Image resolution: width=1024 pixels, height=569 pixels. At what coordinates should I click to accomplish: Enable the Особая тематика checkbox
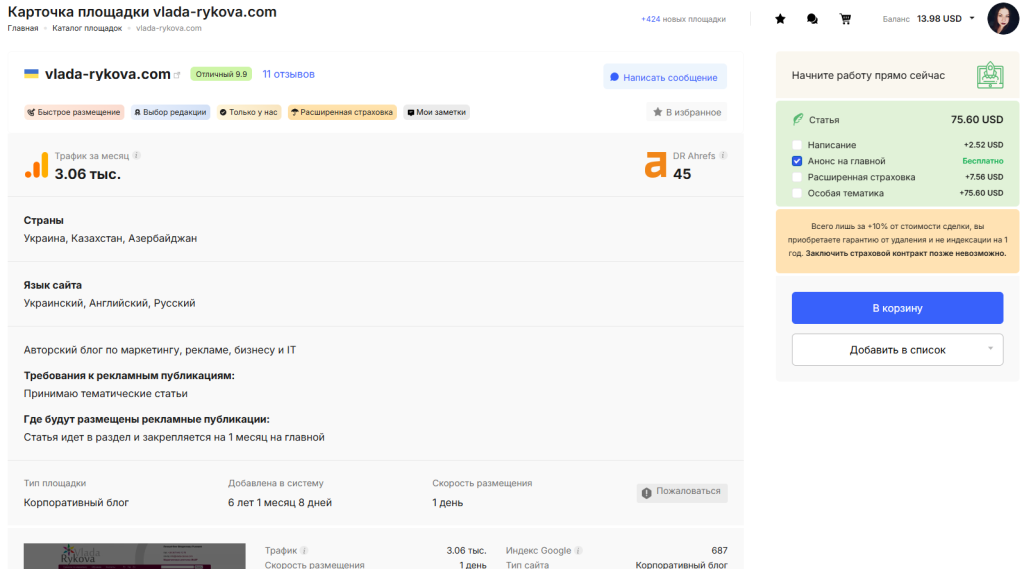(x=797, y=193)
